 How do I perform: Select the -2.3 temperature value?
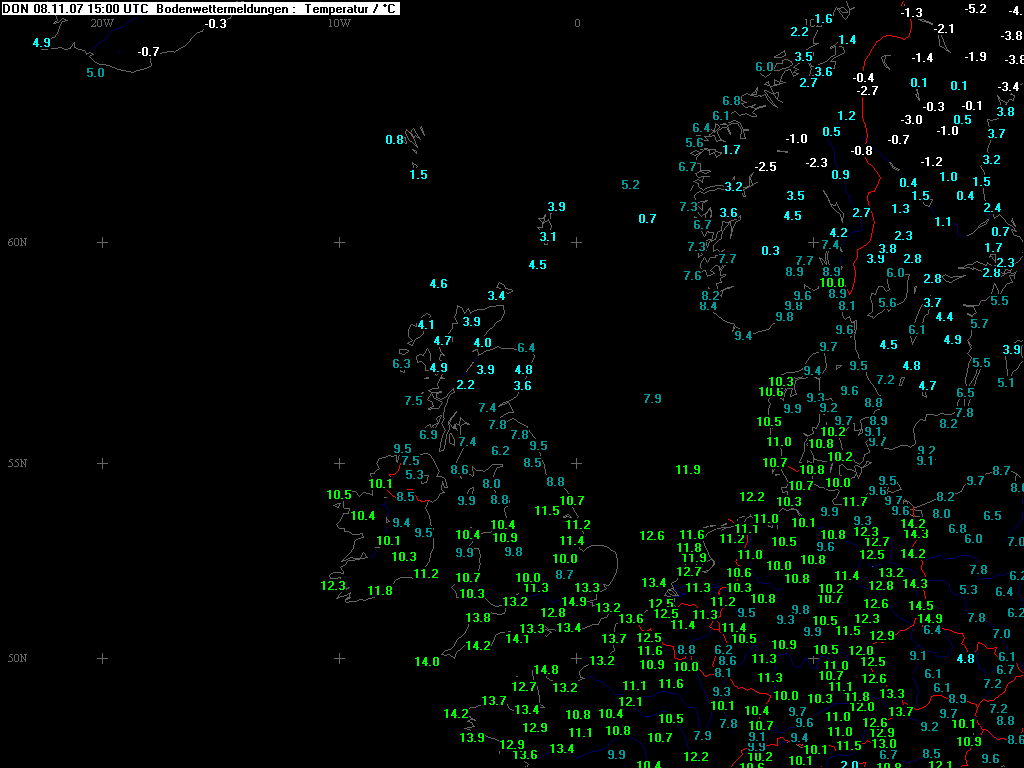click(x=817, y=162)
